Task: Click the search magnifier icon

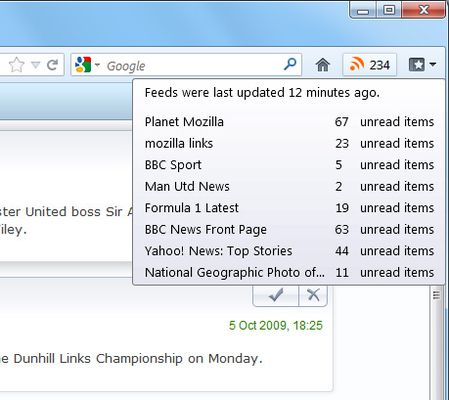Action: tap(290, 64)
